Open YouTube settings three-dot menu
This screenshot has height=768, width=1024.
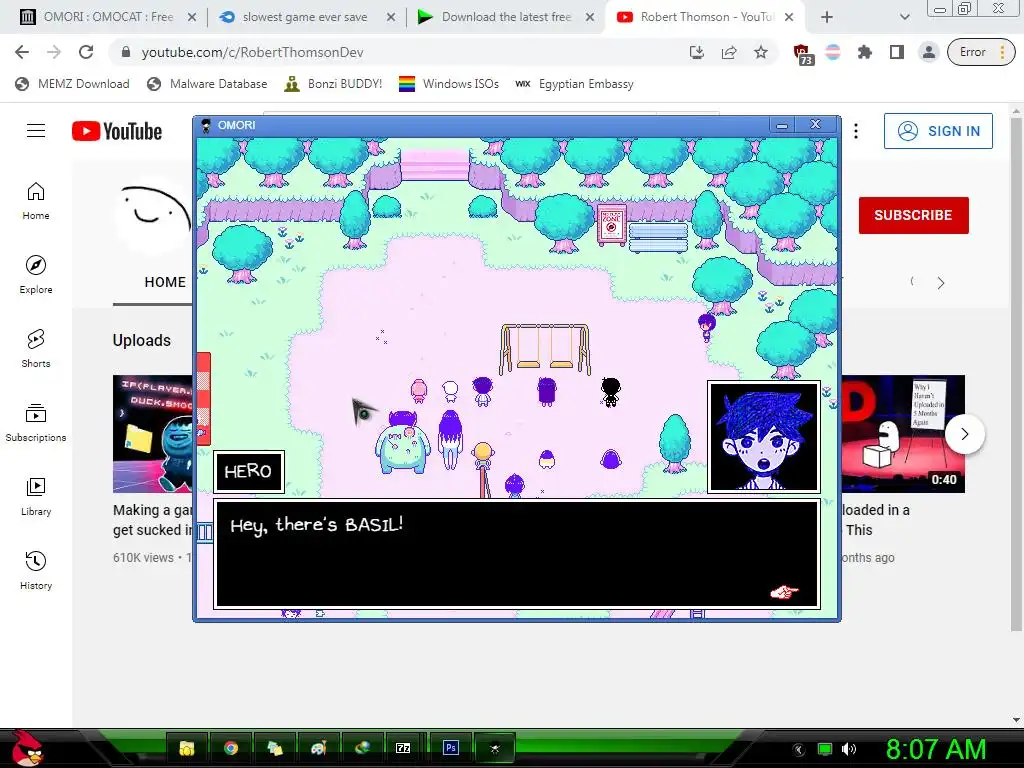pyautogui.click(x=856, y=131)
